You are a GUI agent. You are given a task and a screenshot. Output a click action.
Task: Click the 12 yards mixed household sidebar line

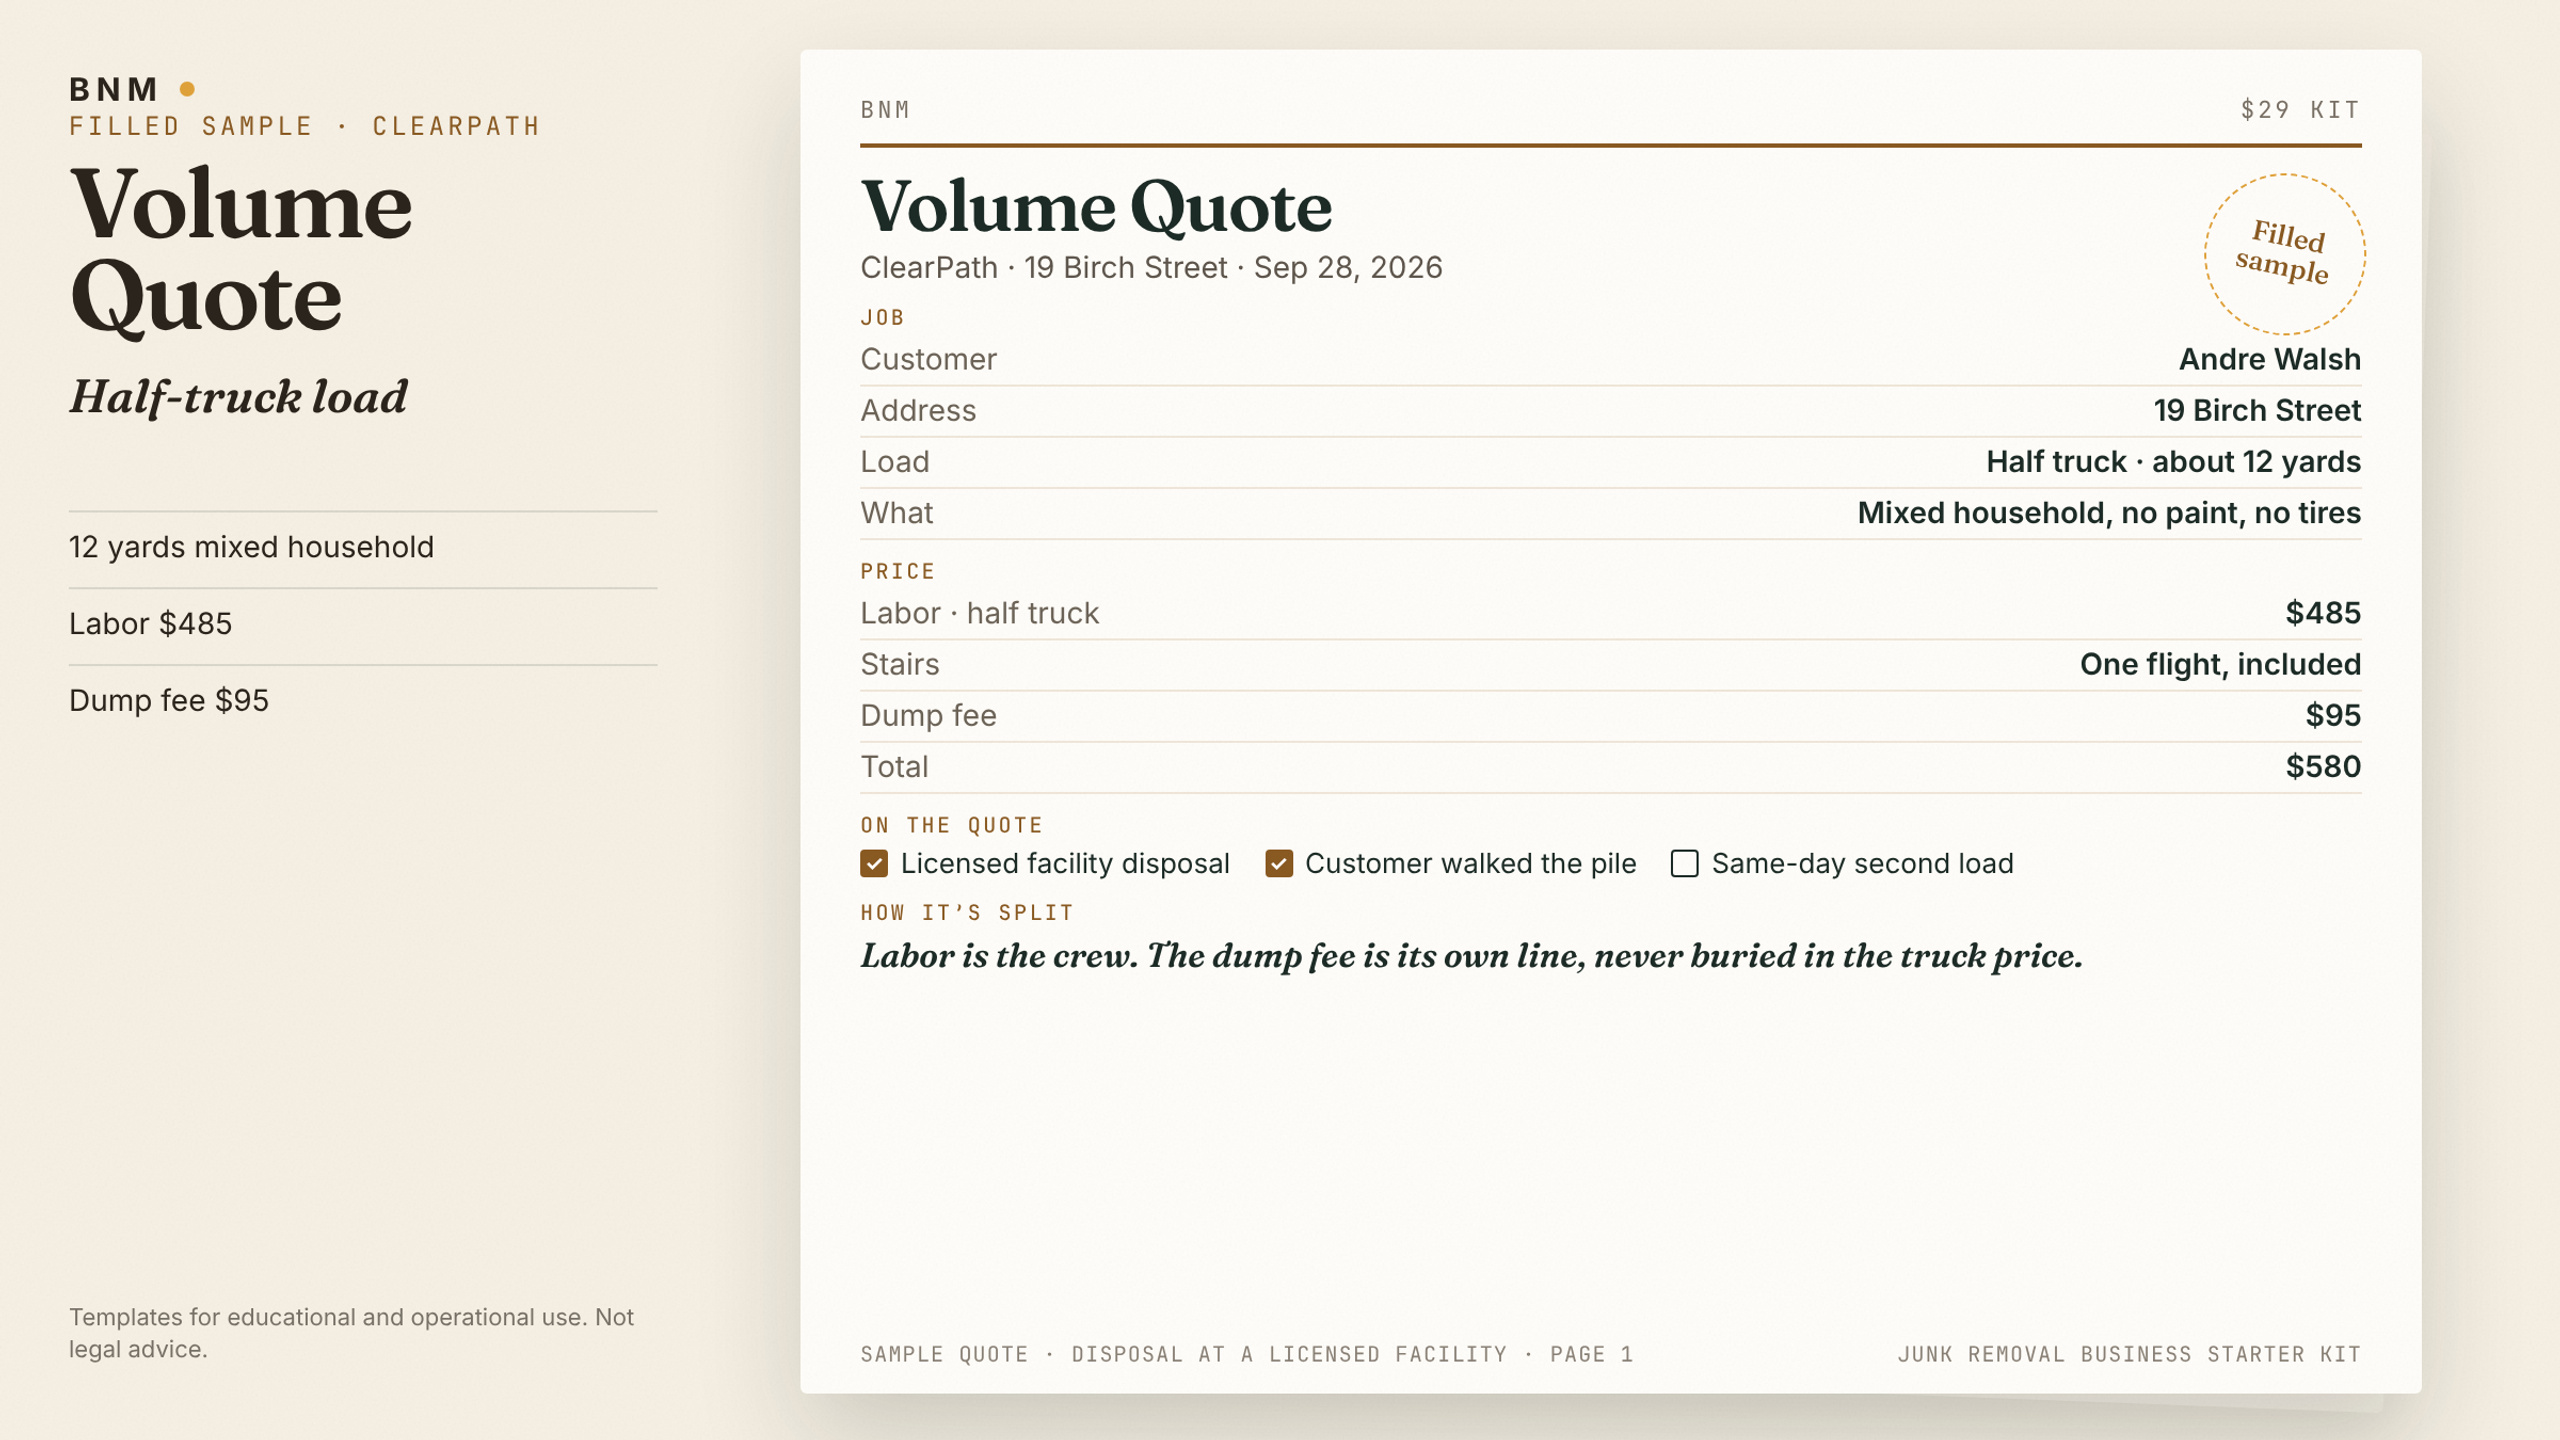tap(251, 547)
